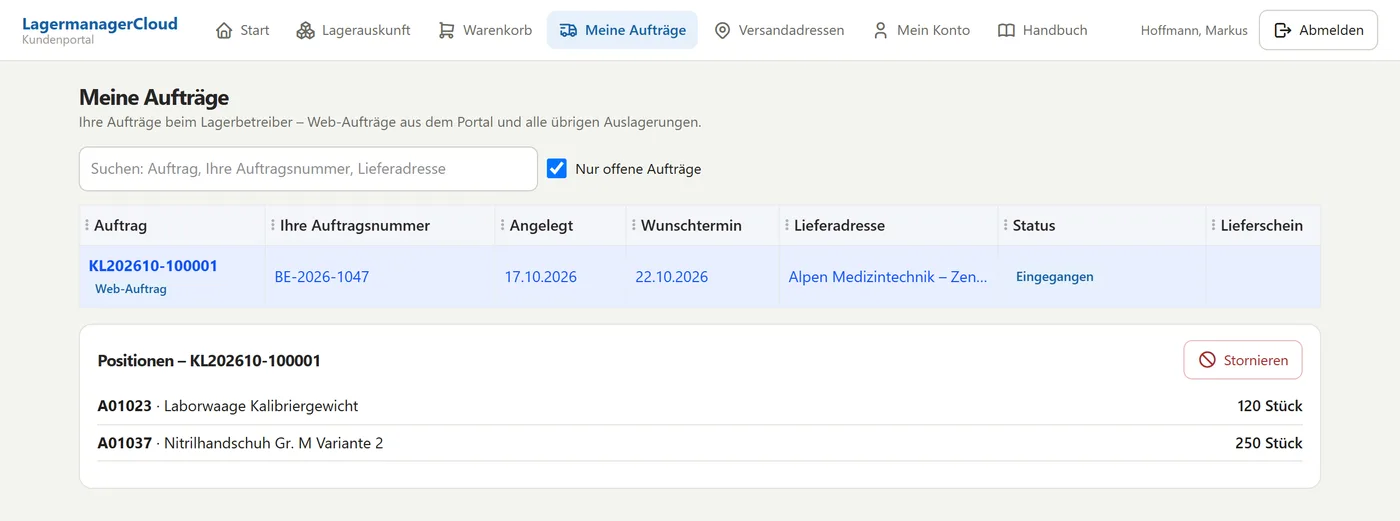Select Meine Aufträge navigation tab
The width and height of the screenshot is (1400, 521).
622,30
